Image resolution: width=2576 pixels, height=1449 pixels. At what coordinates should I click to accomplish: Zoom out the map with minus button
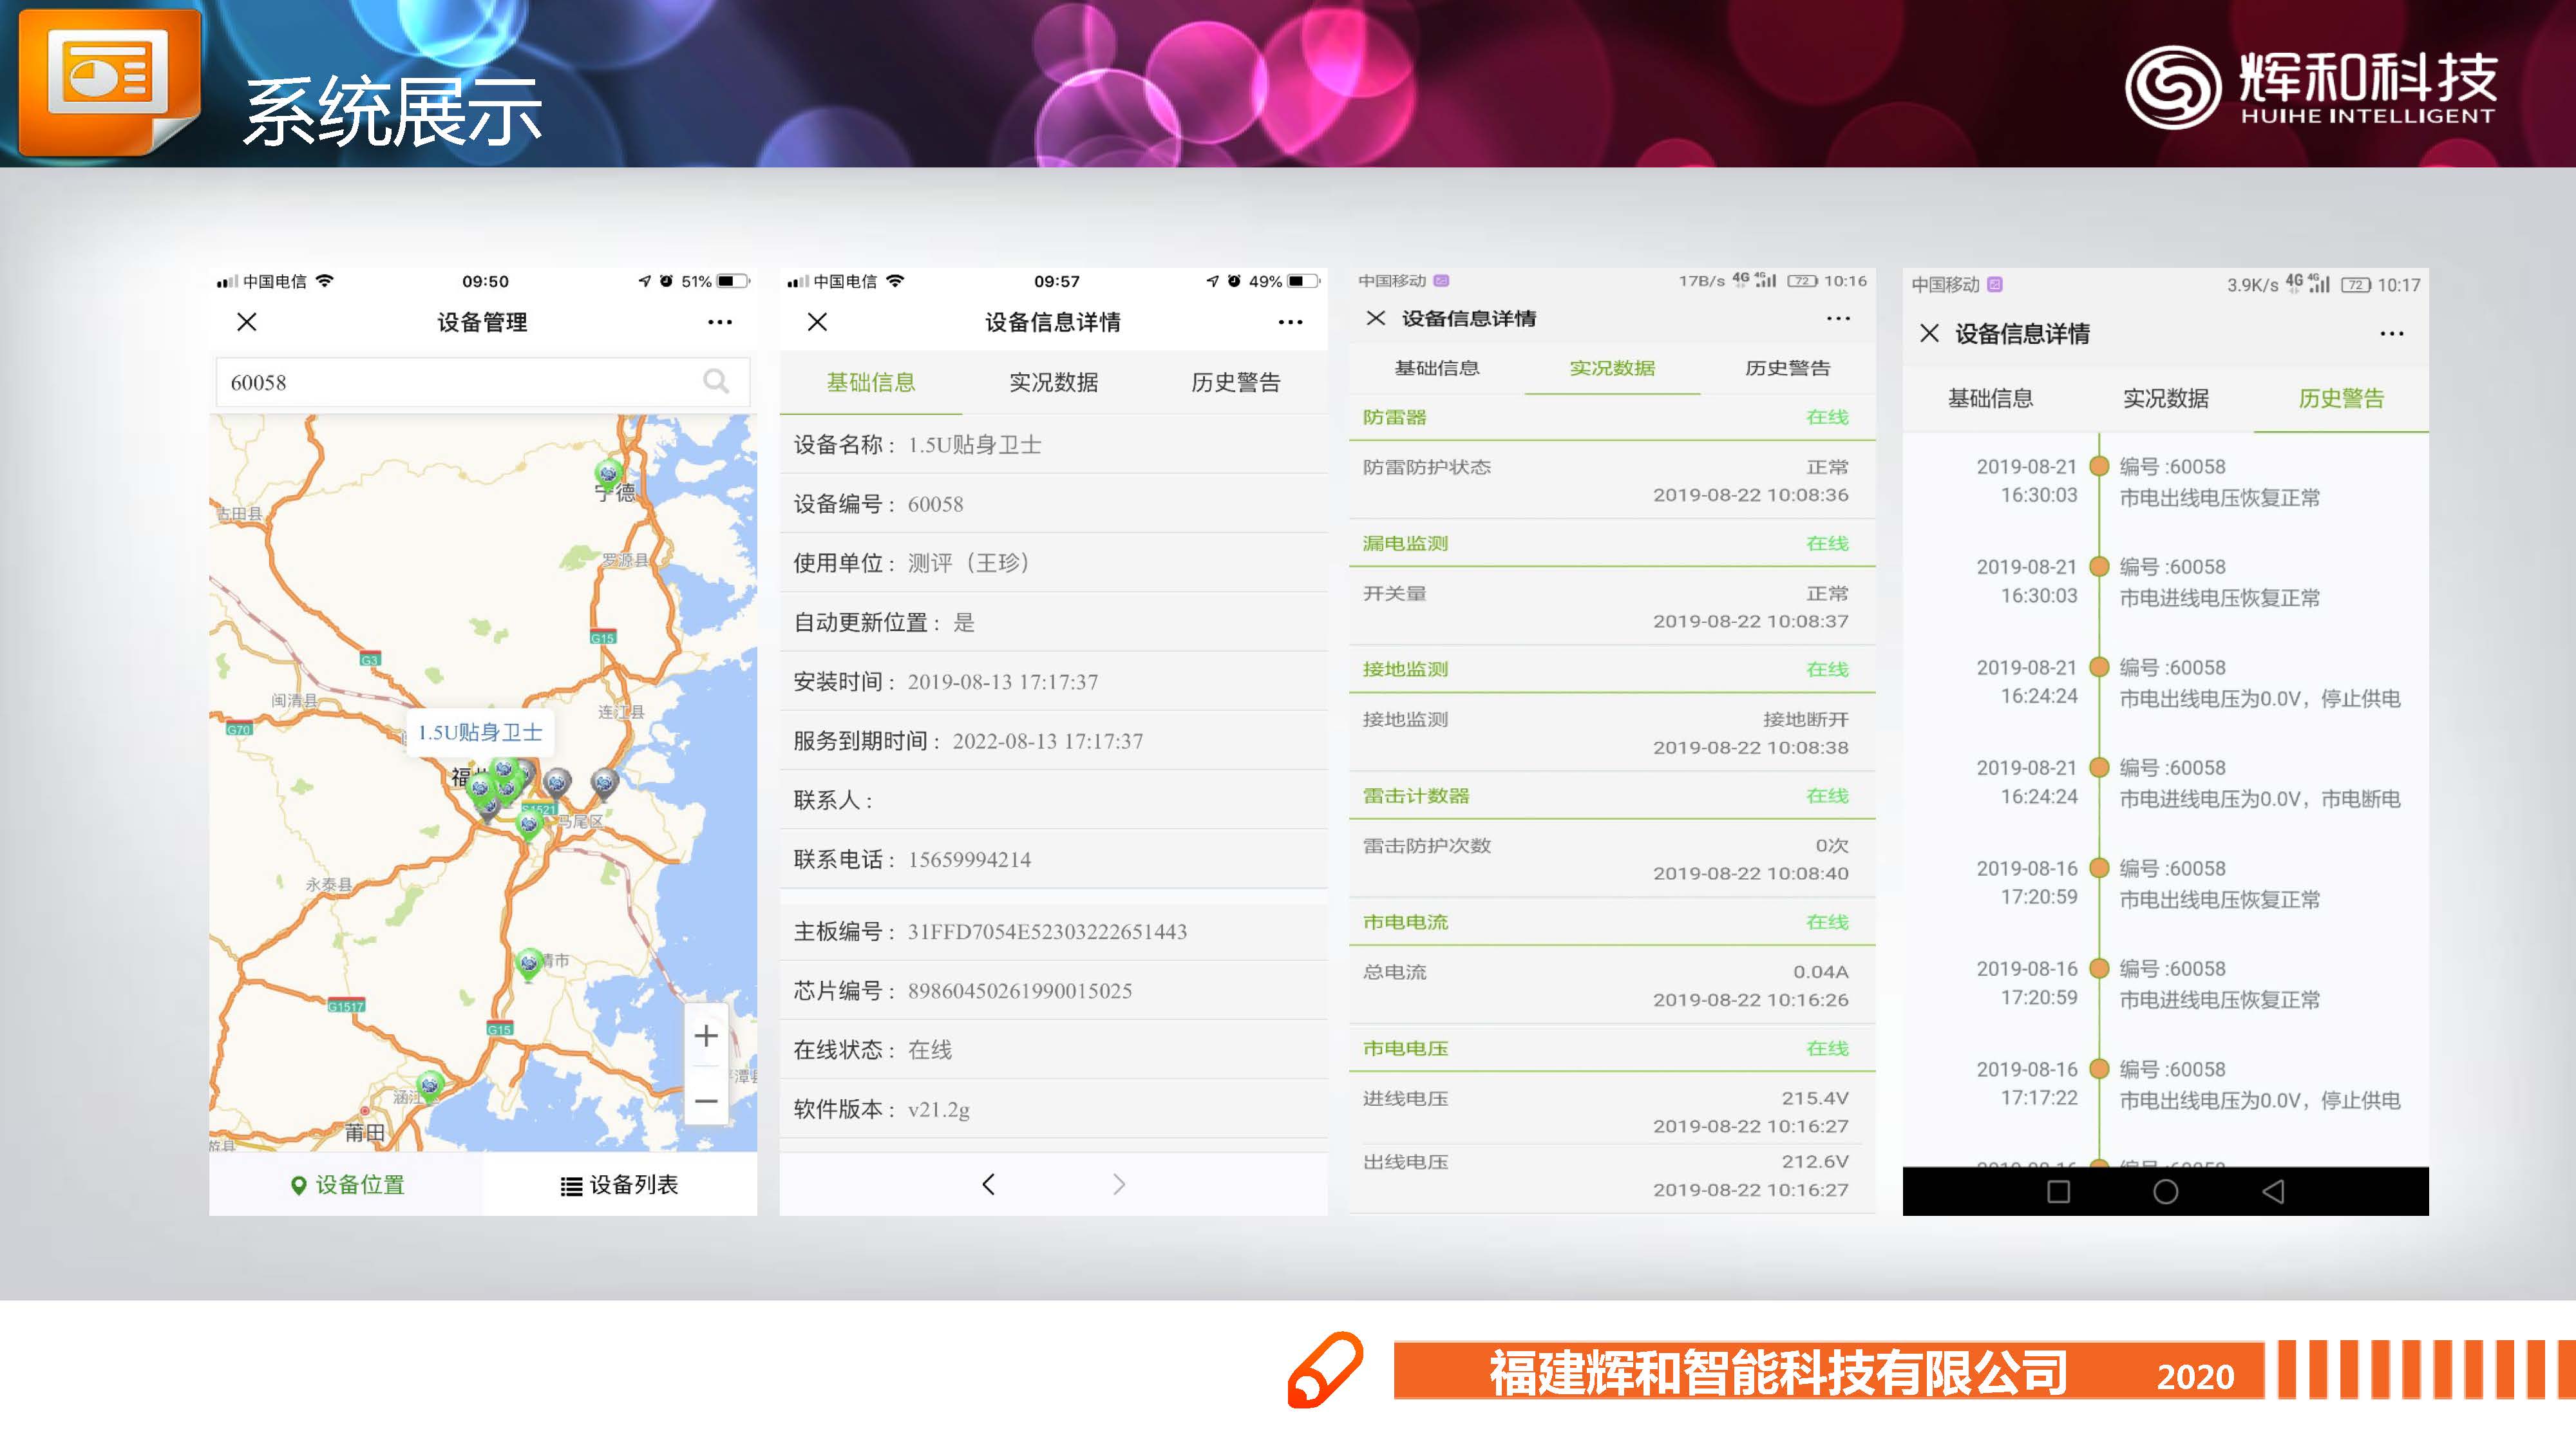tap(706, 1101)
